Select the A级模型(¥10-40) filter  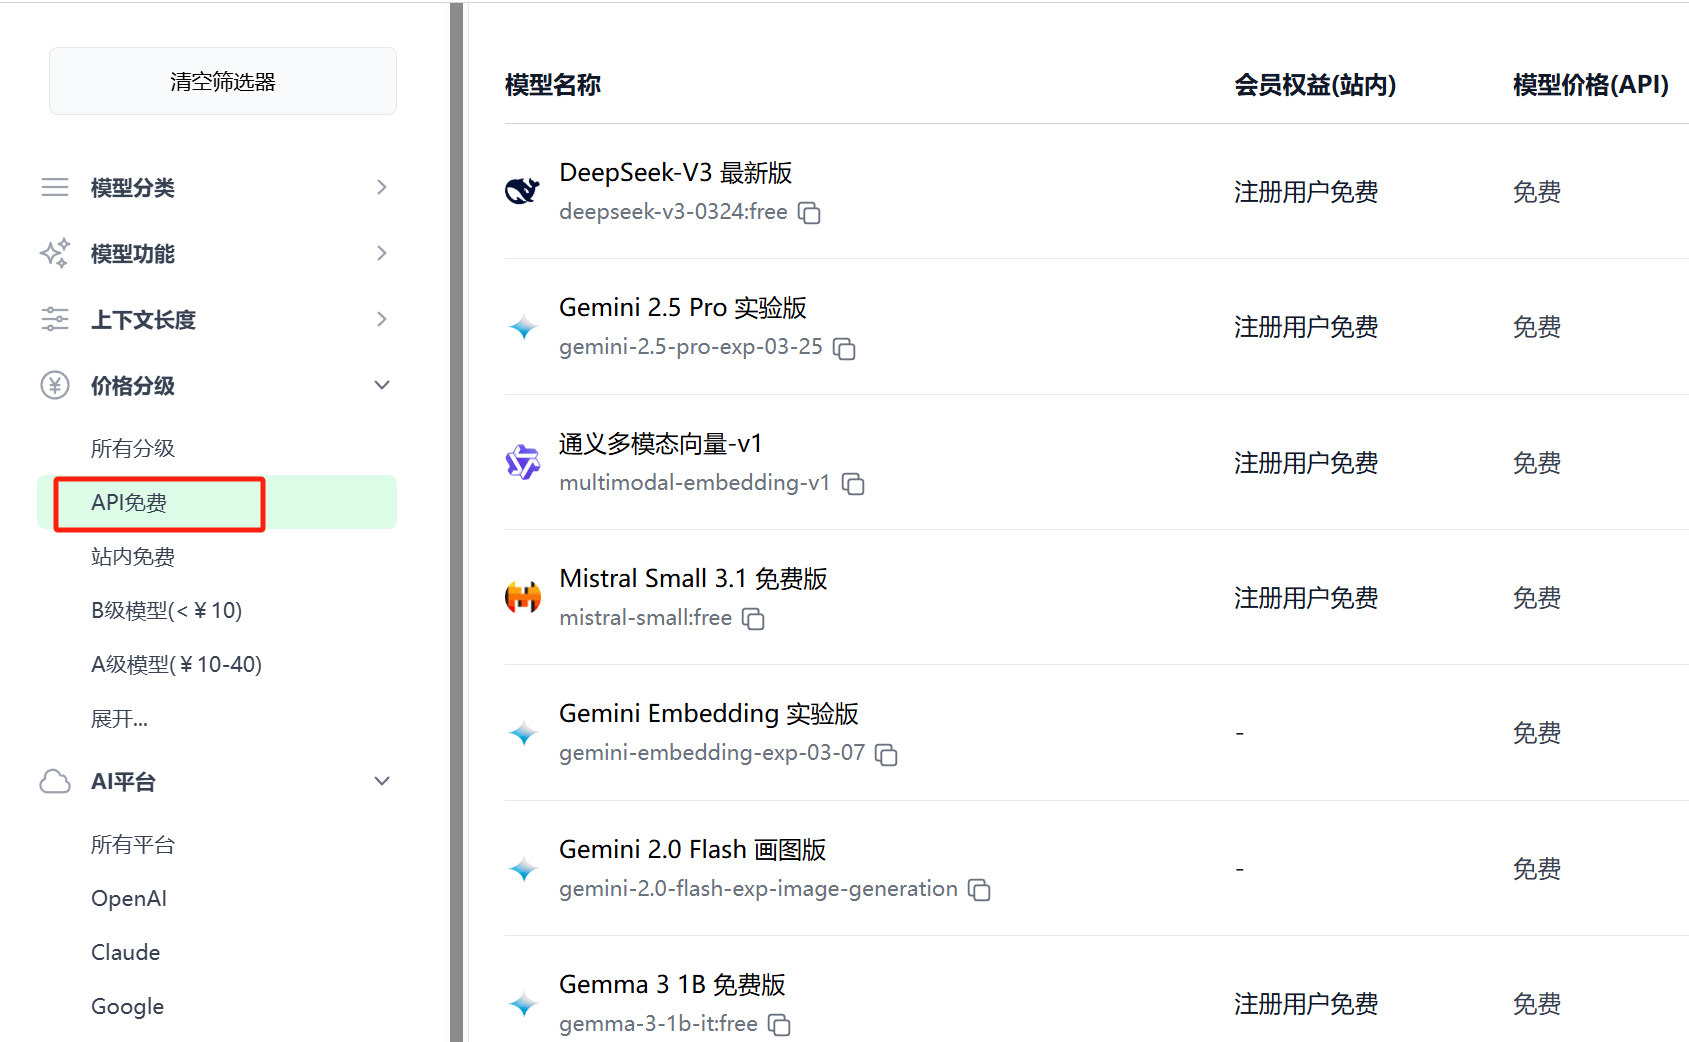click(x=176, y=664)
